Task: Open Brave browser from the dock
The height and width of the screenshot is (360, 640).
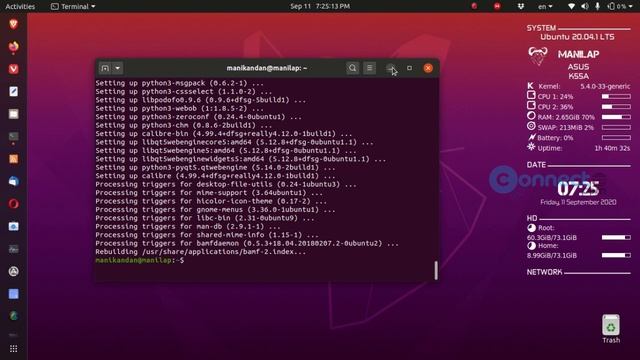Action: click(x=13, y=24)
